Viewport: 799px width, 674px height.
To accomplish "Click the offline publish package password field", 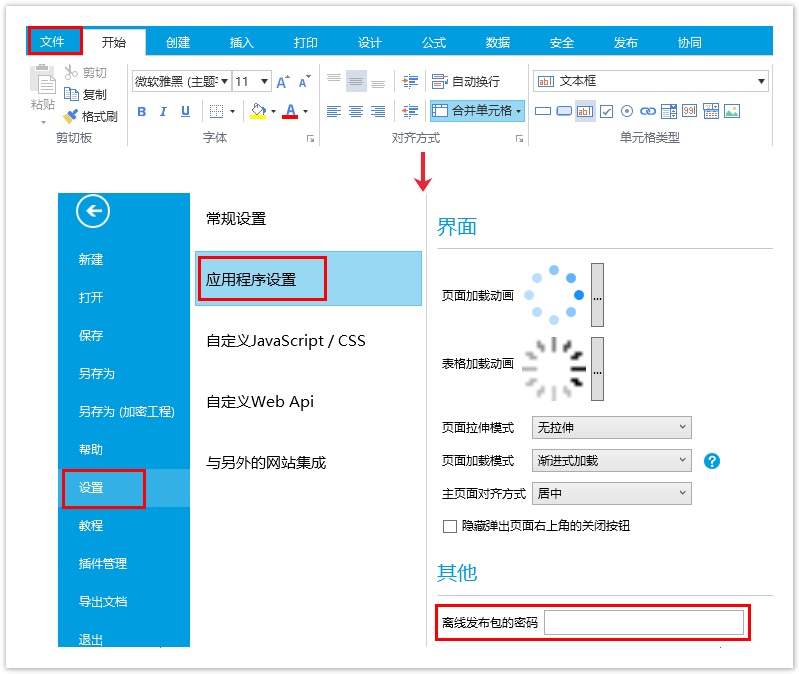I will tap(643, 623).
